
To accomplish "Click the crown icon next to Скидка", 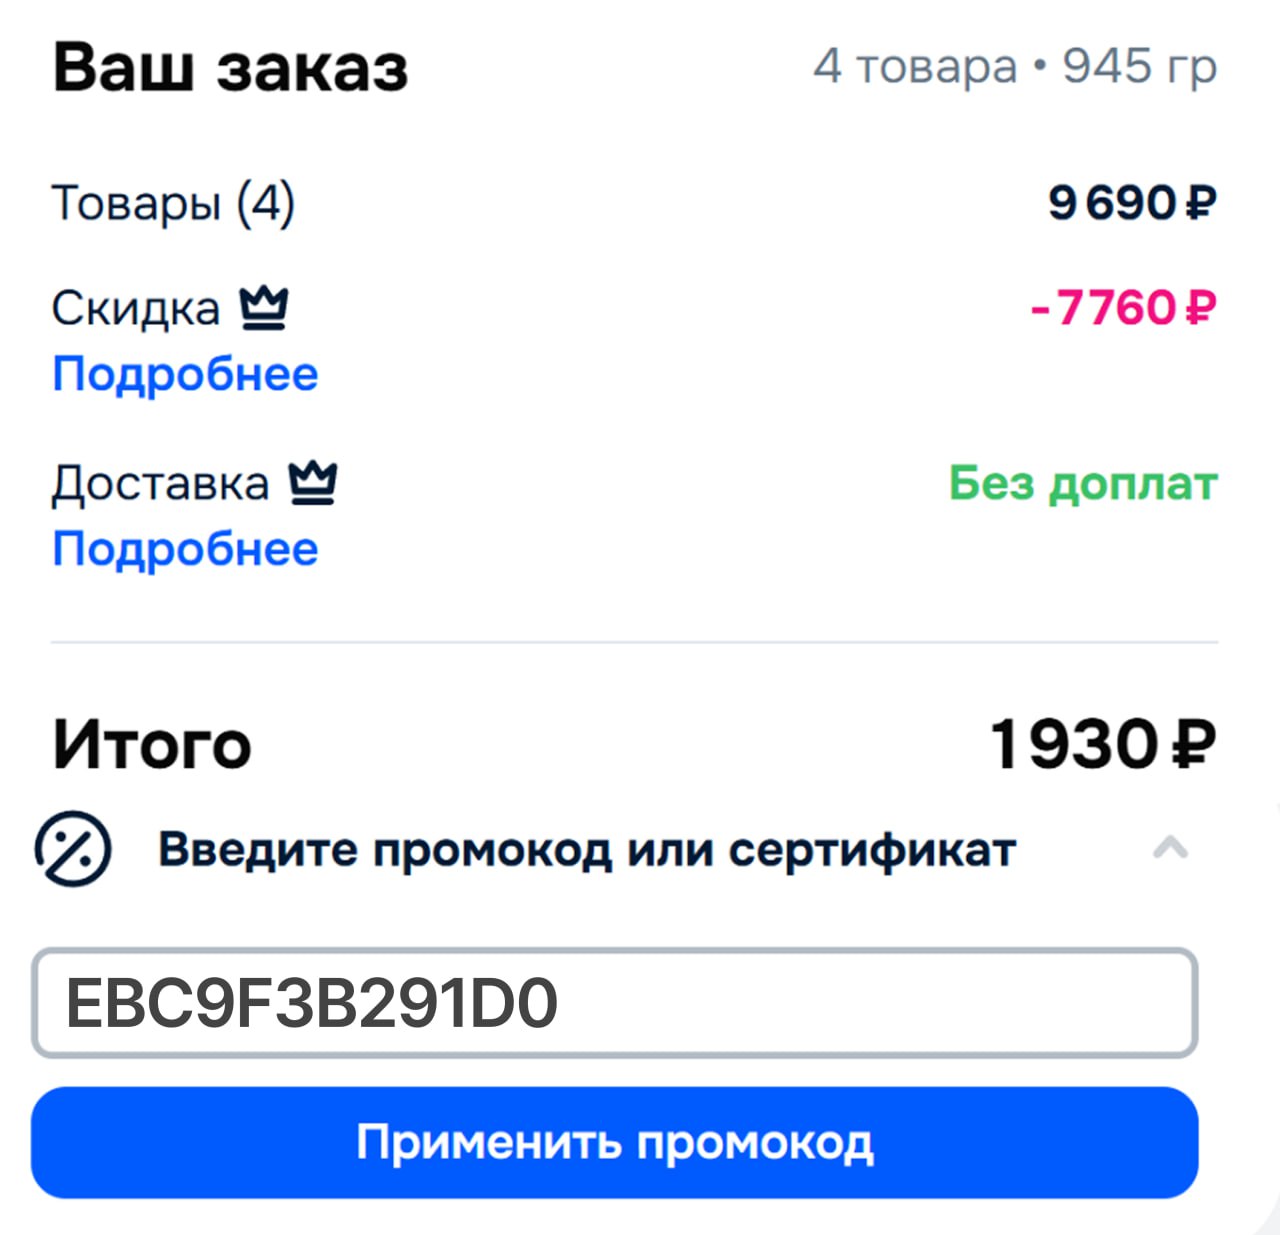I will [x=264, y=308].
